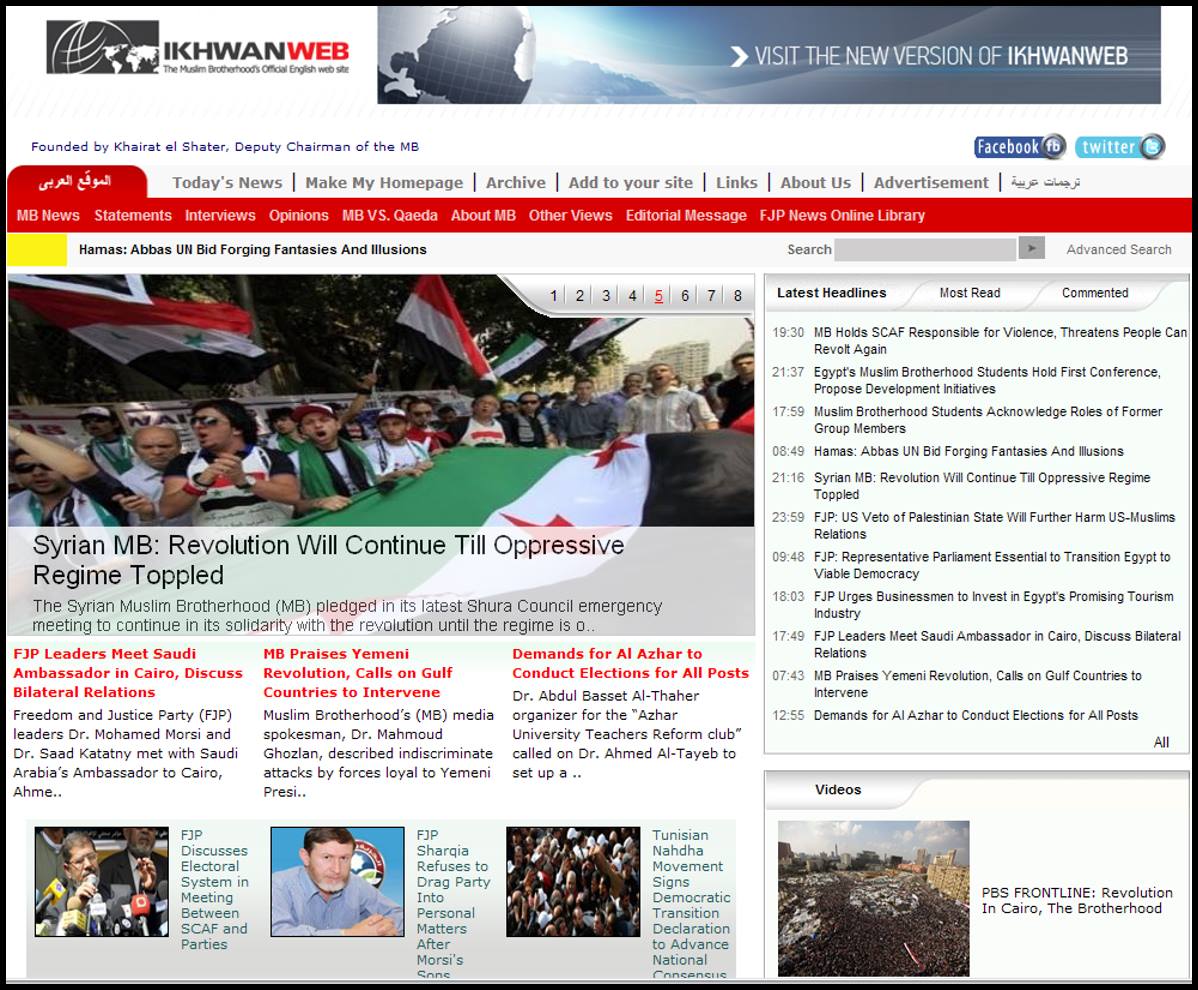1198x990 pixels.
Task: Click the Twitter icon button
Action: [x=1120, y=147]
